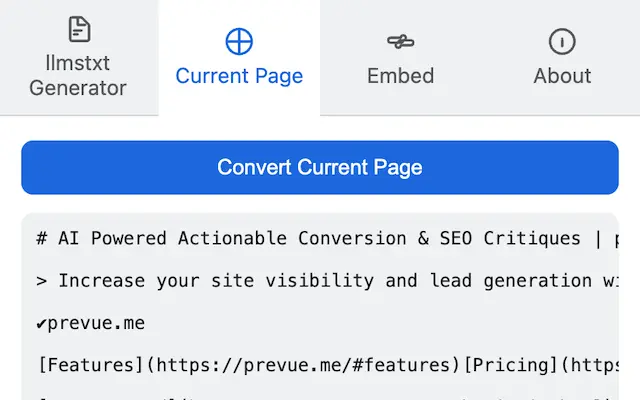This screenshot has width=640, height=400.
Task: Go to the About tab label
Action: tap(562, 76)
